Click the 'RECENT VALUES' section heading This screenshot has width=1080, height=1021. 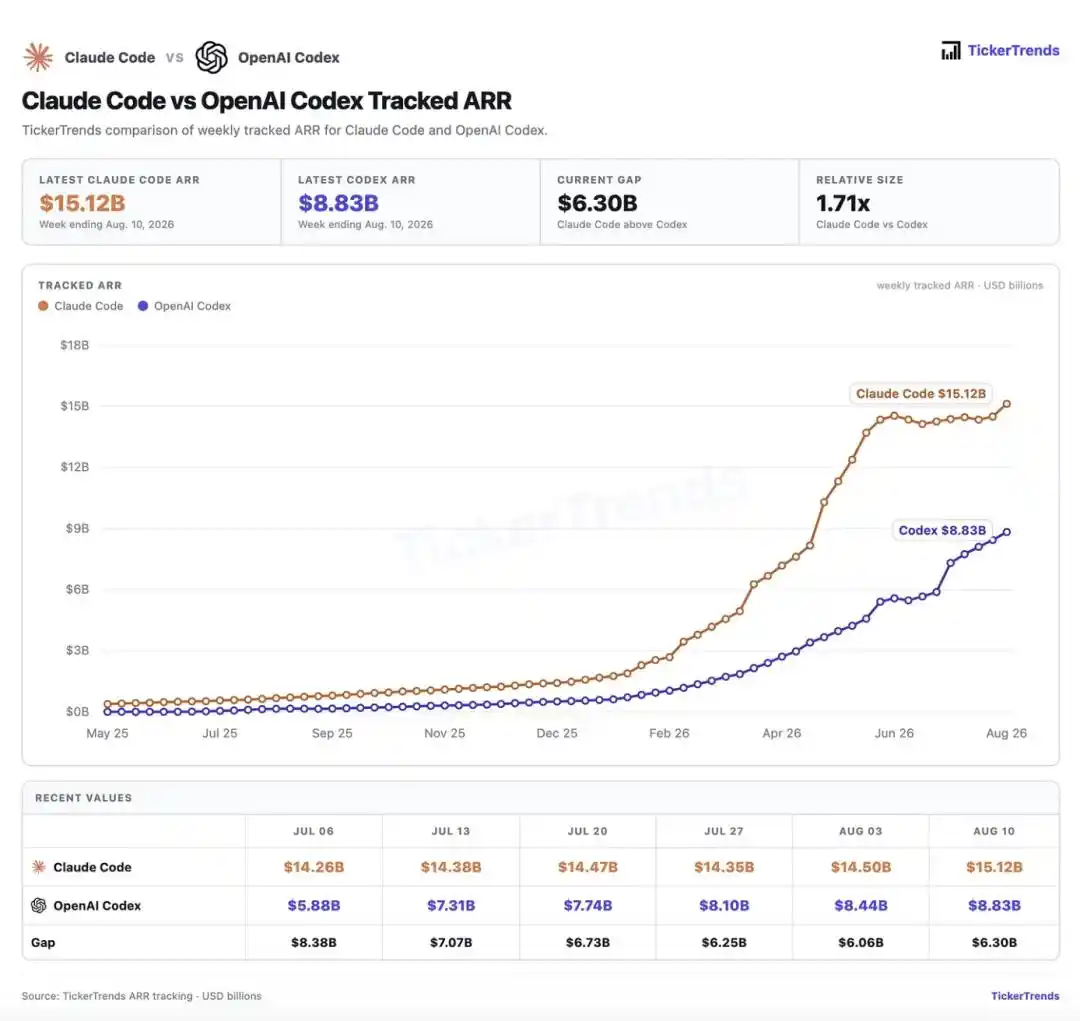[x=83, y=798]
